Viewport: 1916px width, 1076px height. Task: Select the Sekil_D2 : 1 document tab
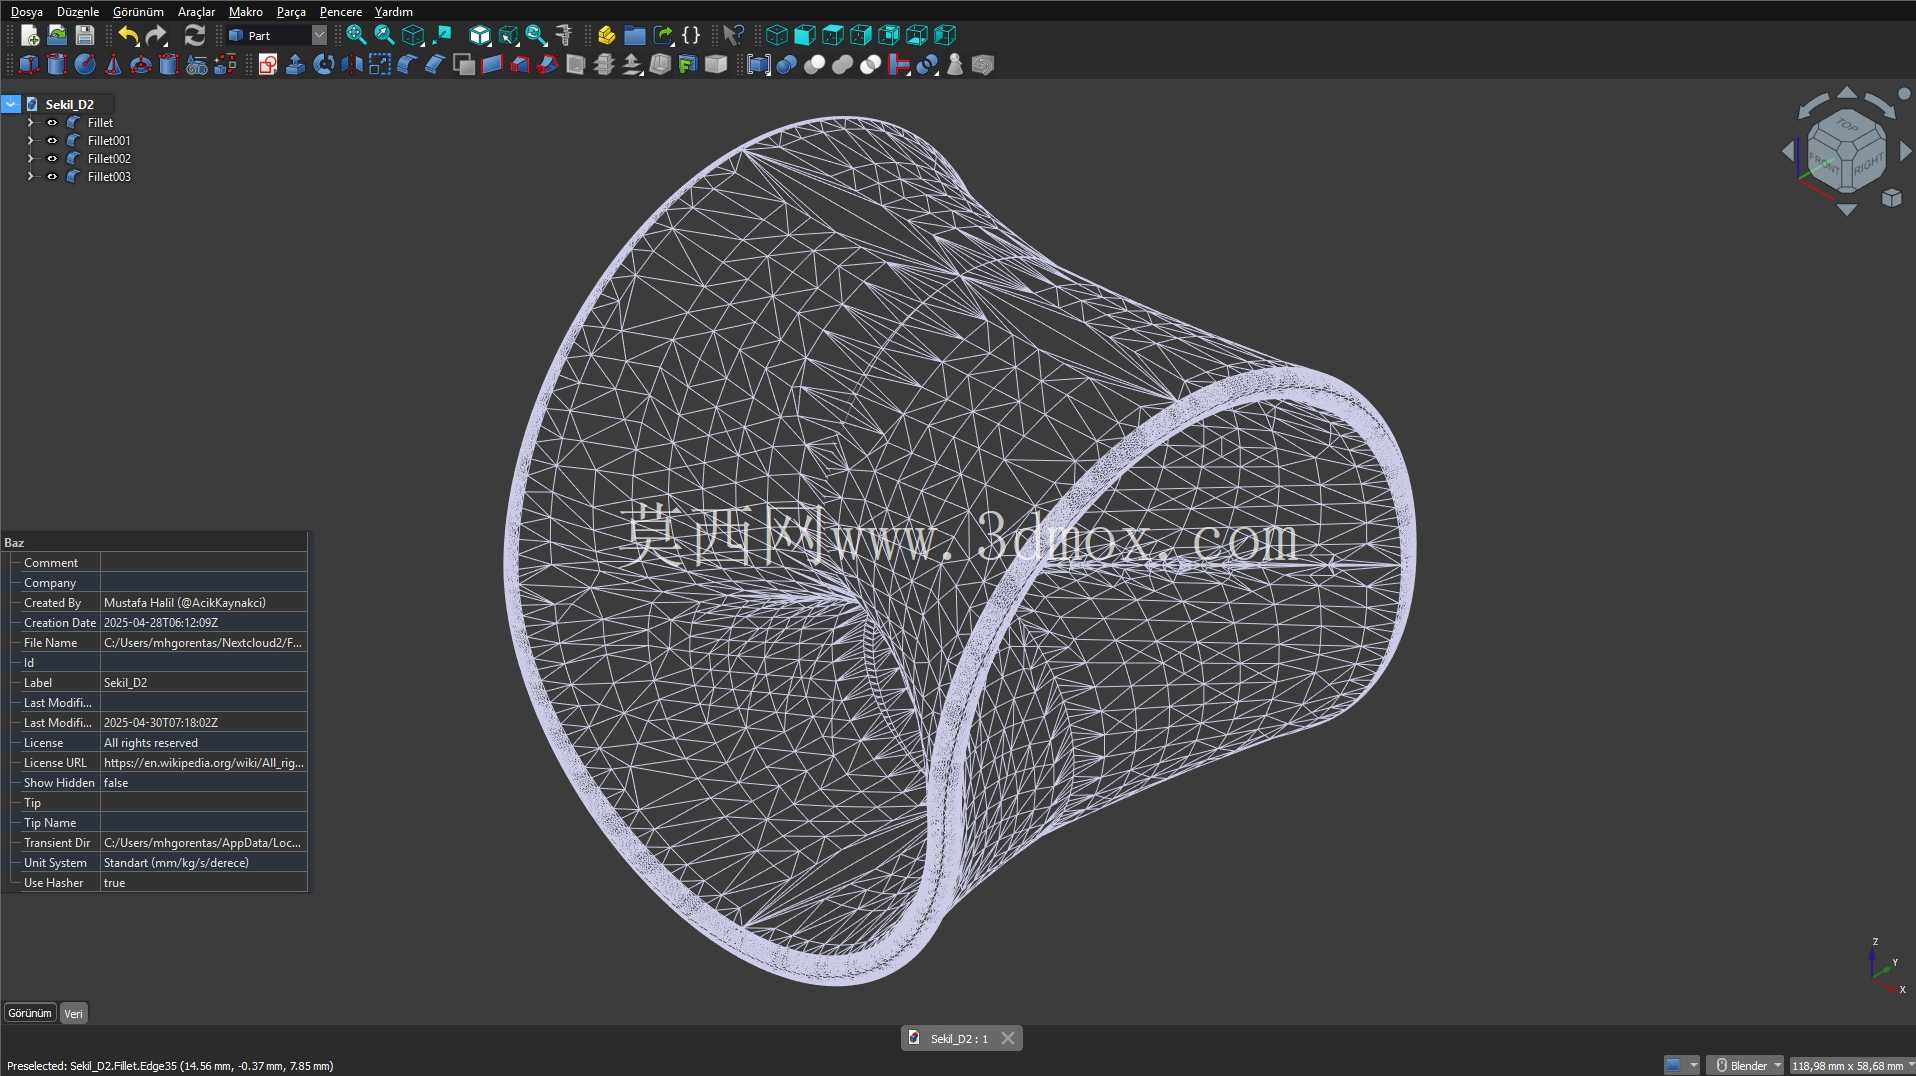click(959, 1039)
